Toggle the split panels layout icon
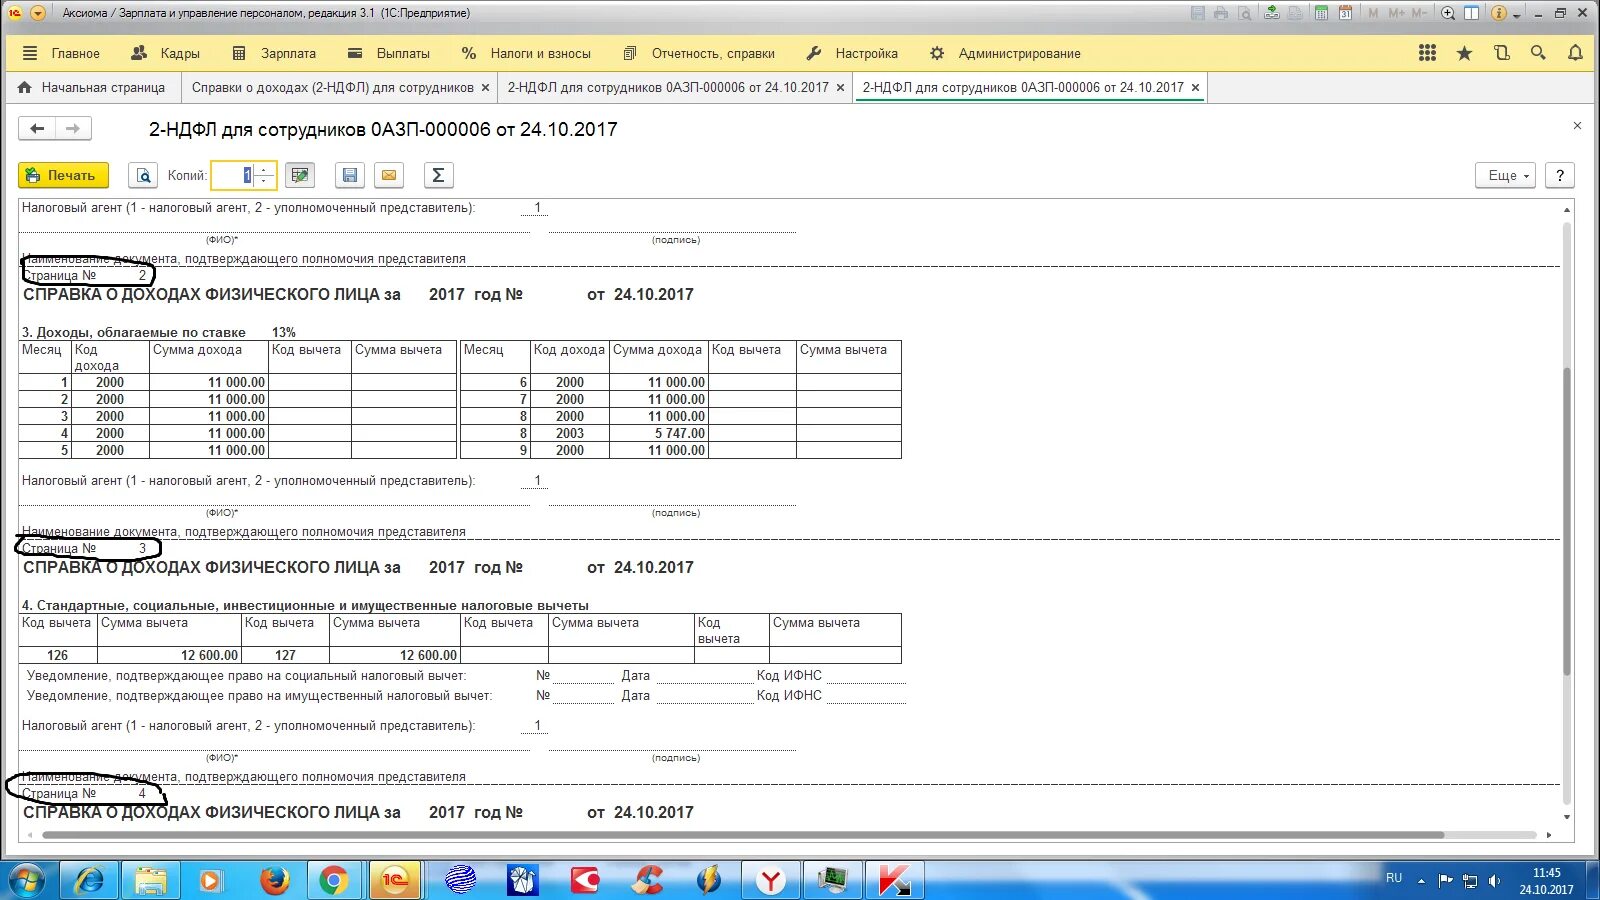1600x900 pixels. pyautogui.click(x=1472, y=13)
